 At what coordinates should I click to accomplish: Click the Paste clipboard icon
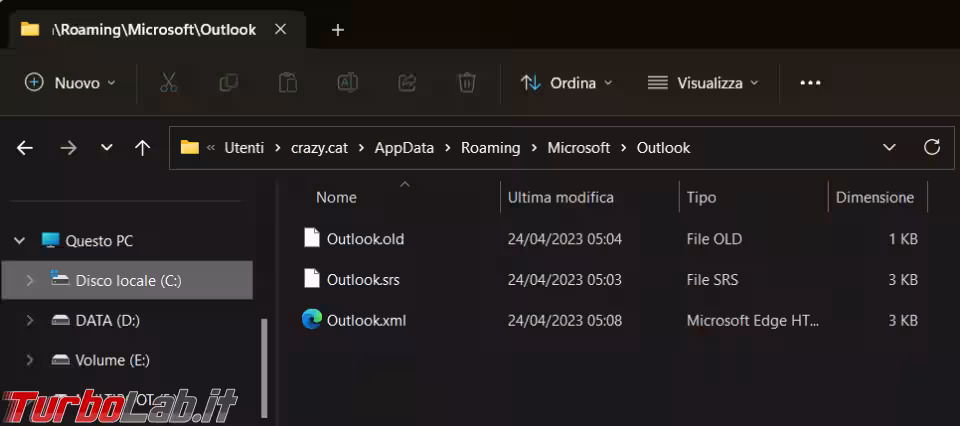pyautogui.click(x=287, y=83)
